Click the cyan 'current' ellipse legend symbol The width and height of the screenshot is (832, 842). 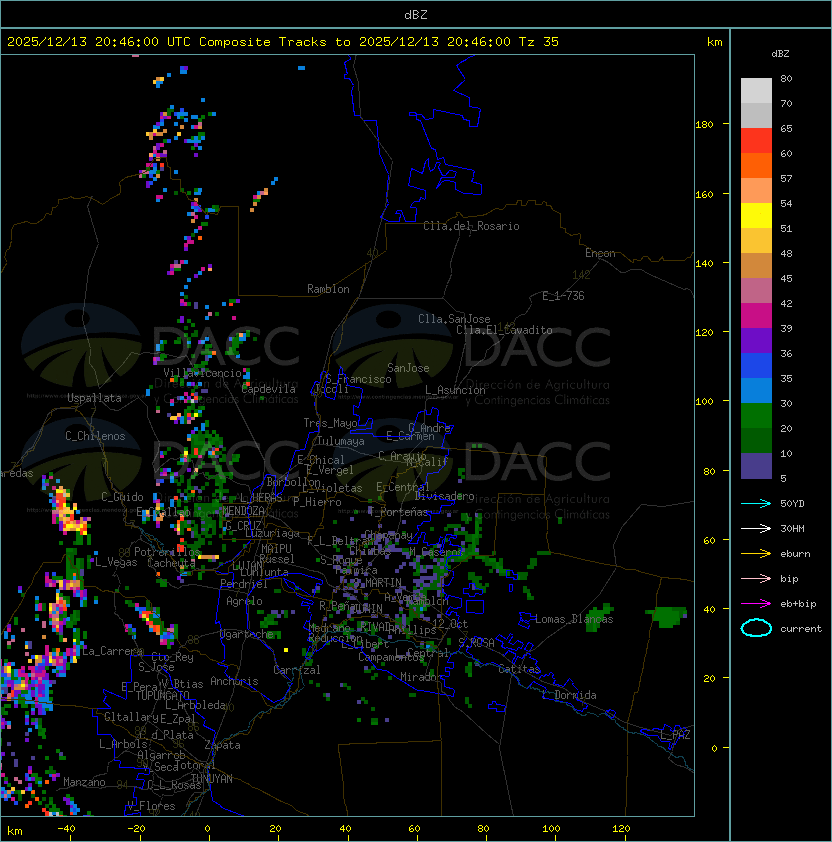pyautogui.click(x=756, y=628)
